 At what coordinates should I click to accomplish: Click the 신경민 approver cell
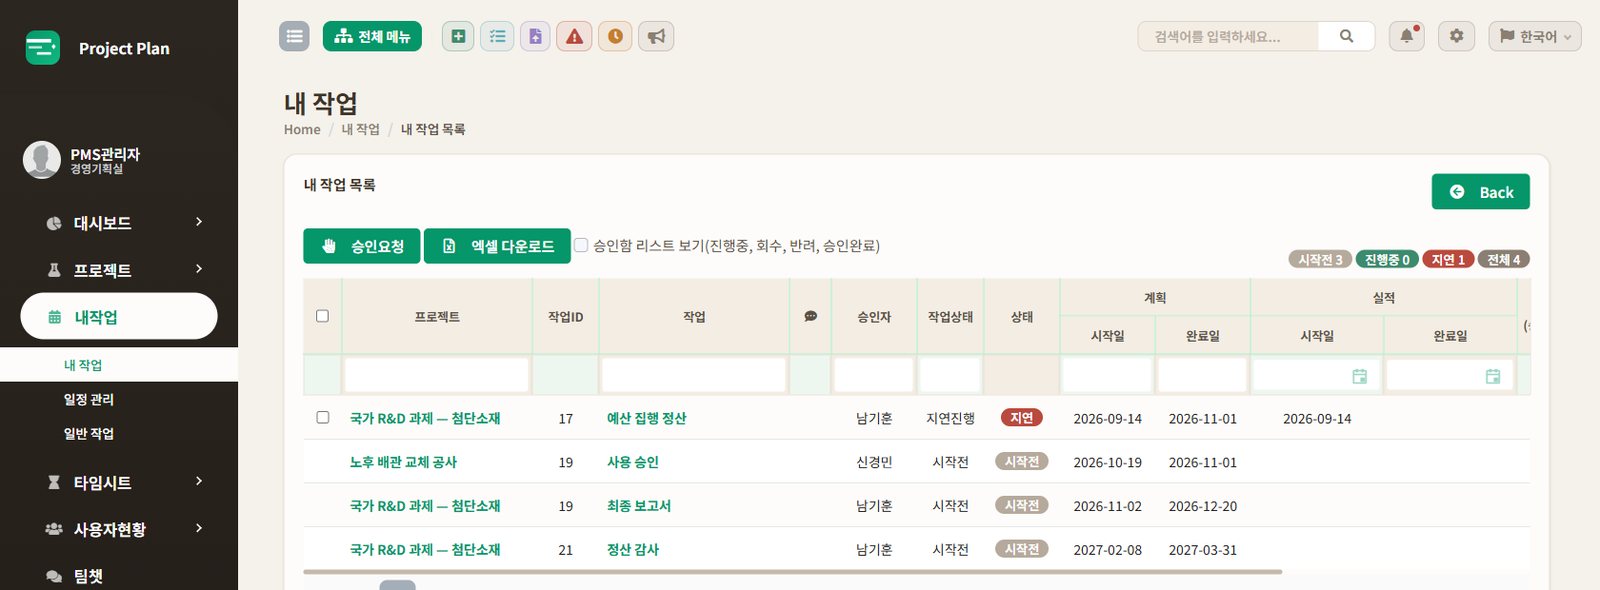tap(874, 462)
